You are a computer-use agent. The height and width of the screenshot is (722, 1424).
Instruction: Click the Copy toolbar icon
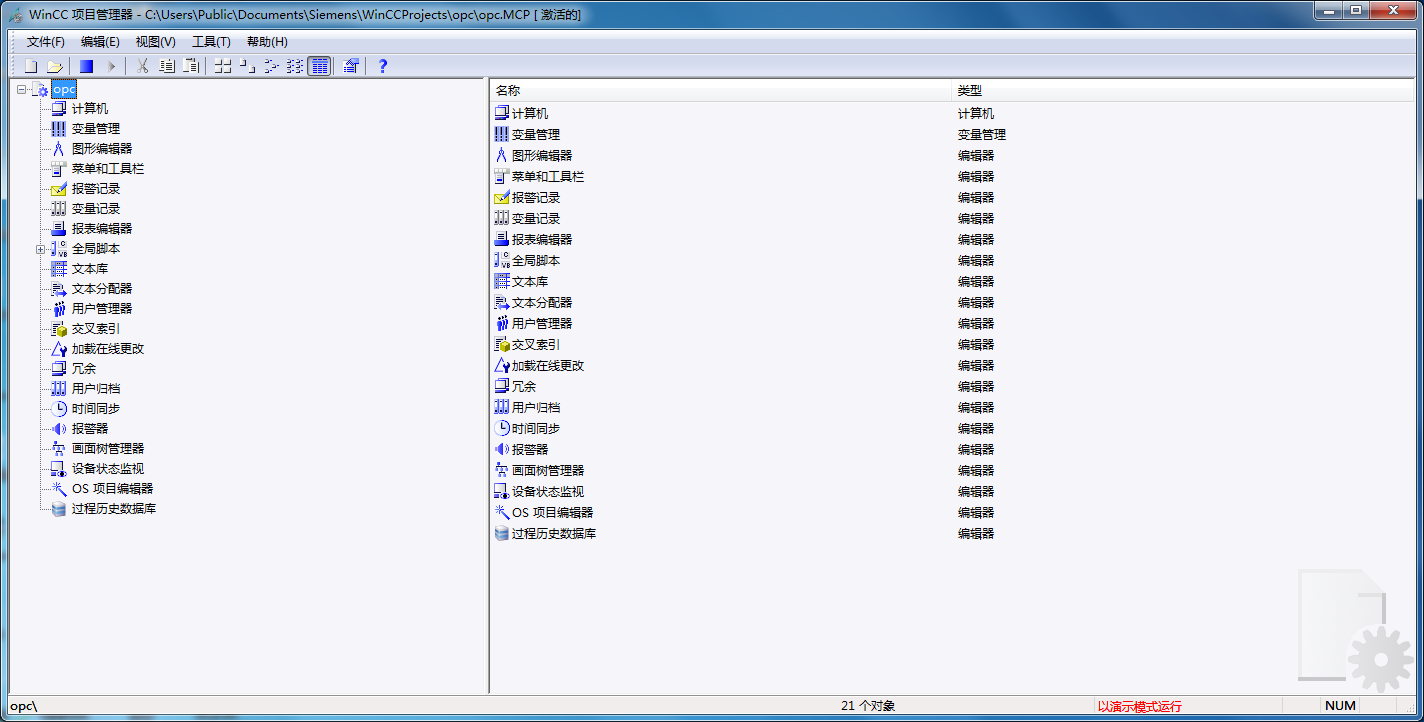coord(166,66)
